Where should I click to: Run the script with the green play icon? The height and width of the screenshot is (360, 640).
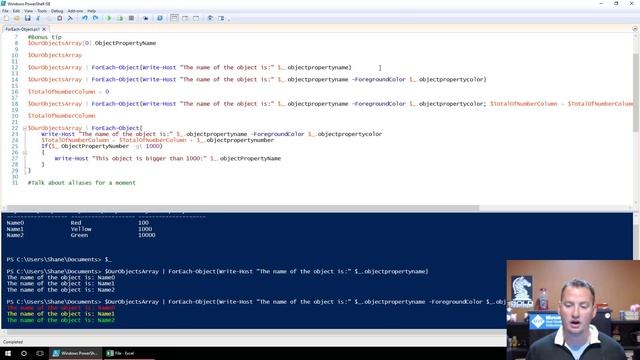109,18
